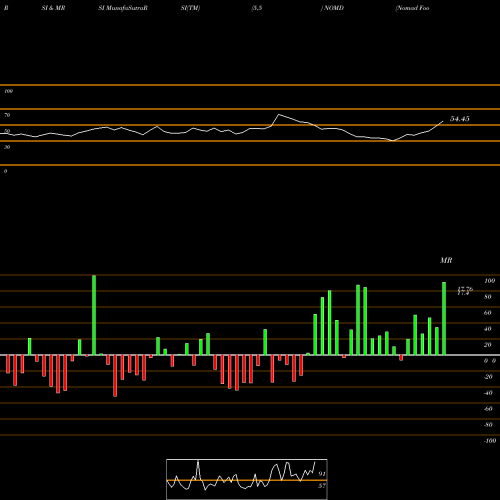
Task: Click the MR axis label 60
Action: (x=488, y=313)
